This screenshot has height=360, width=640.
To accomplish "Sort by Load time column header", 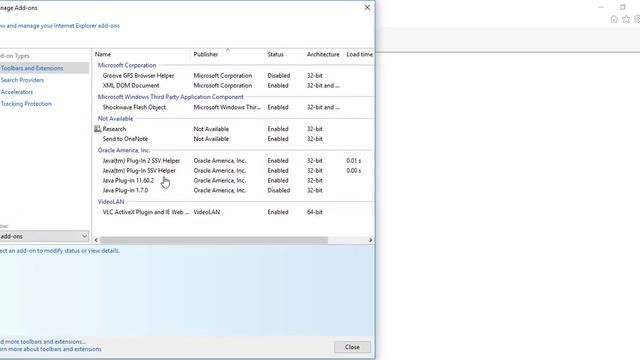I will pyautogui.click(x=359, y=54).
